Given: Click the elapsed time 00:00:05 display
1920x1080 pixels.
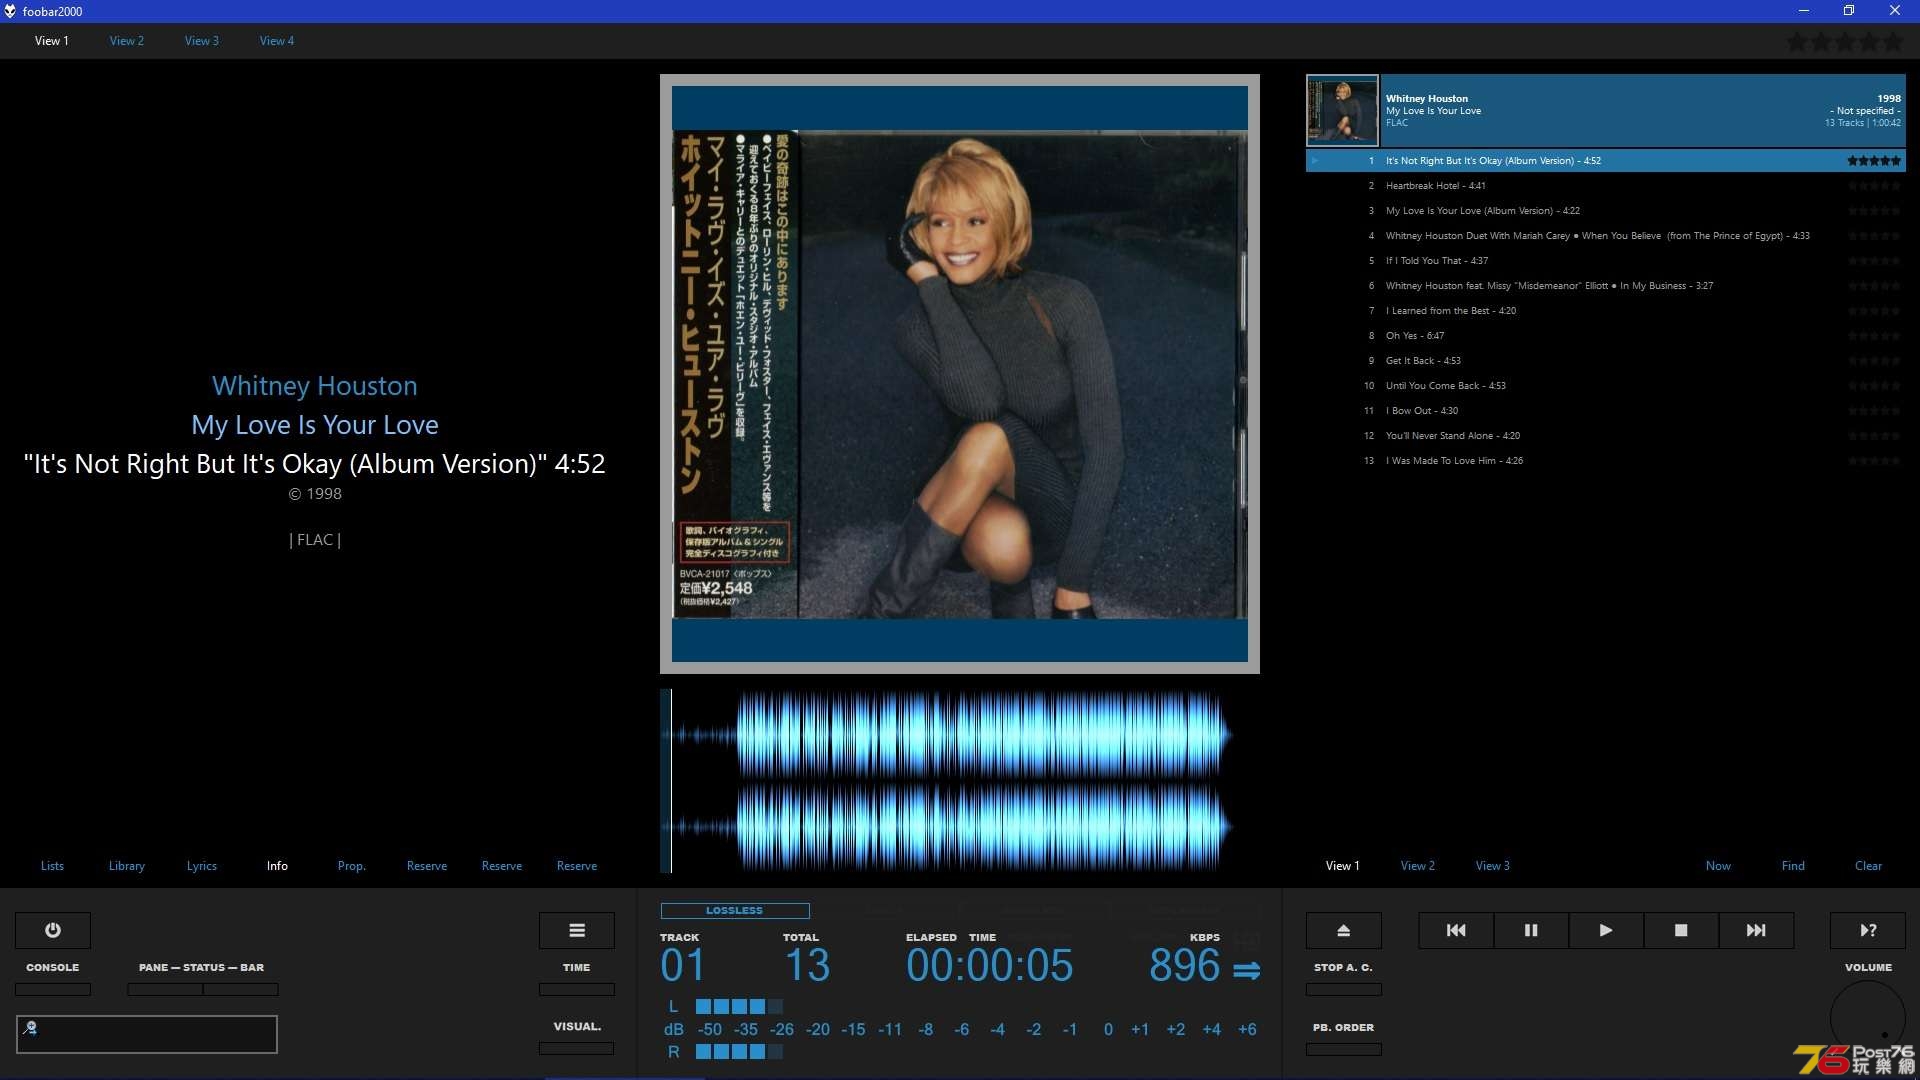Looking at the screenshot, I should (989, 966).
